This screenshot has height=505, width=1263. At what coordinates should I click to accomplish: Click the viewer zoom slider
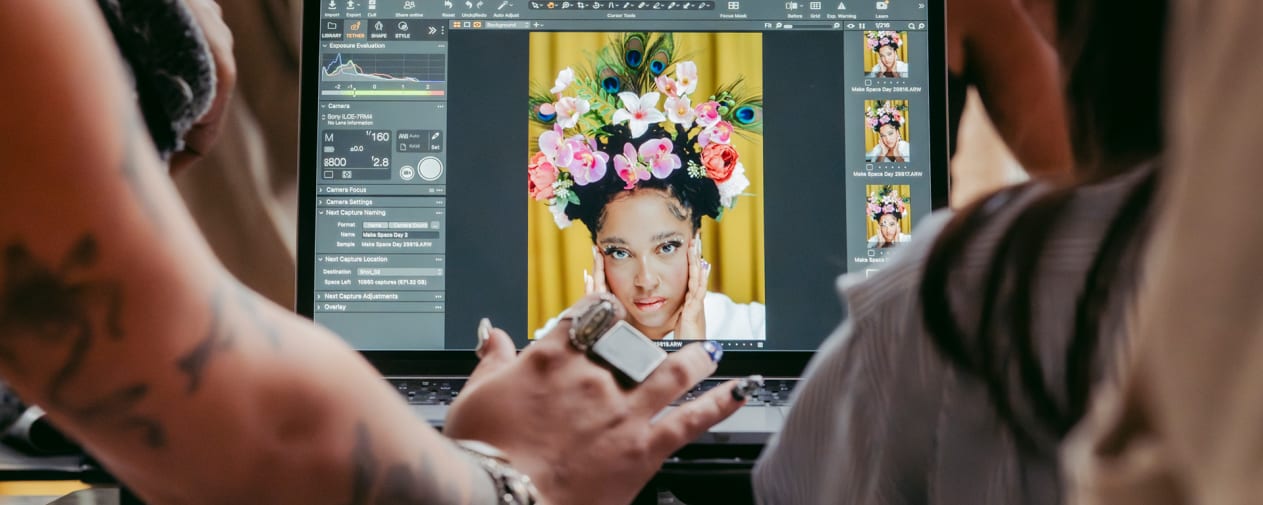point(808,26)
